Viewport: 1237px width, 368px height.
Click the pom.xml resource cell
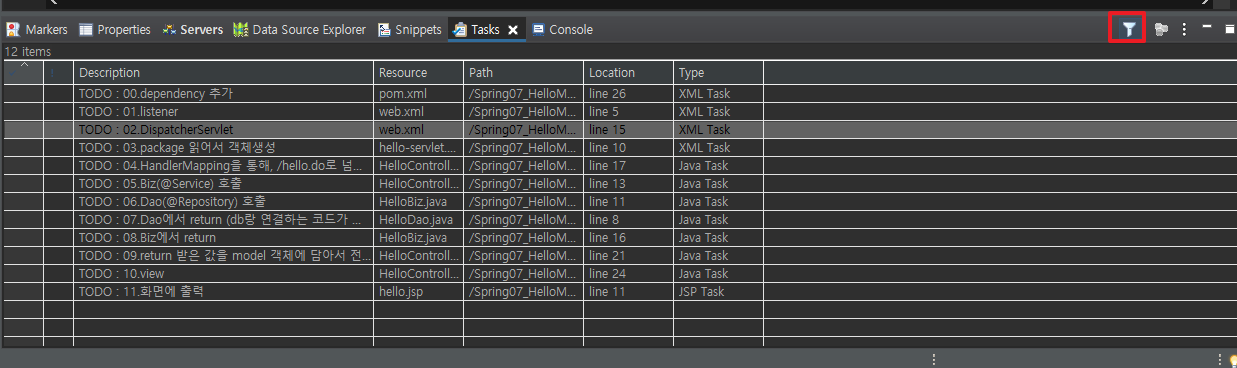point(419,93)
